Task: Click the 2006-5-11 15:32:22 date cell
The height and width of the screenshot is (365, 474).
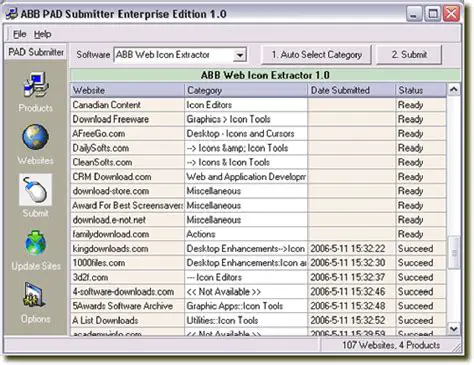Action: click(352, 249)
